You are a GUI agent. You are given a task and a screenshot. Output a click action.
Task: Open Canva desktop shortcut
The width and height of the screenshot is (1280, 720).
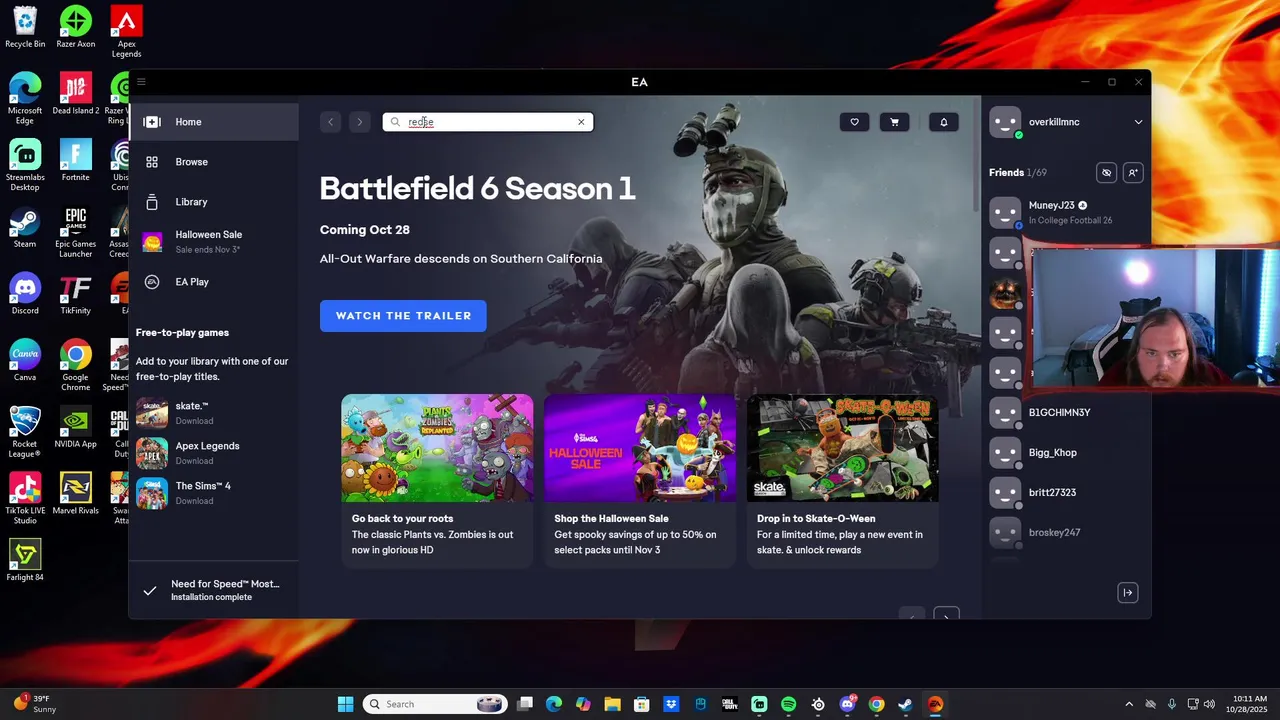[x=25, y=360]
